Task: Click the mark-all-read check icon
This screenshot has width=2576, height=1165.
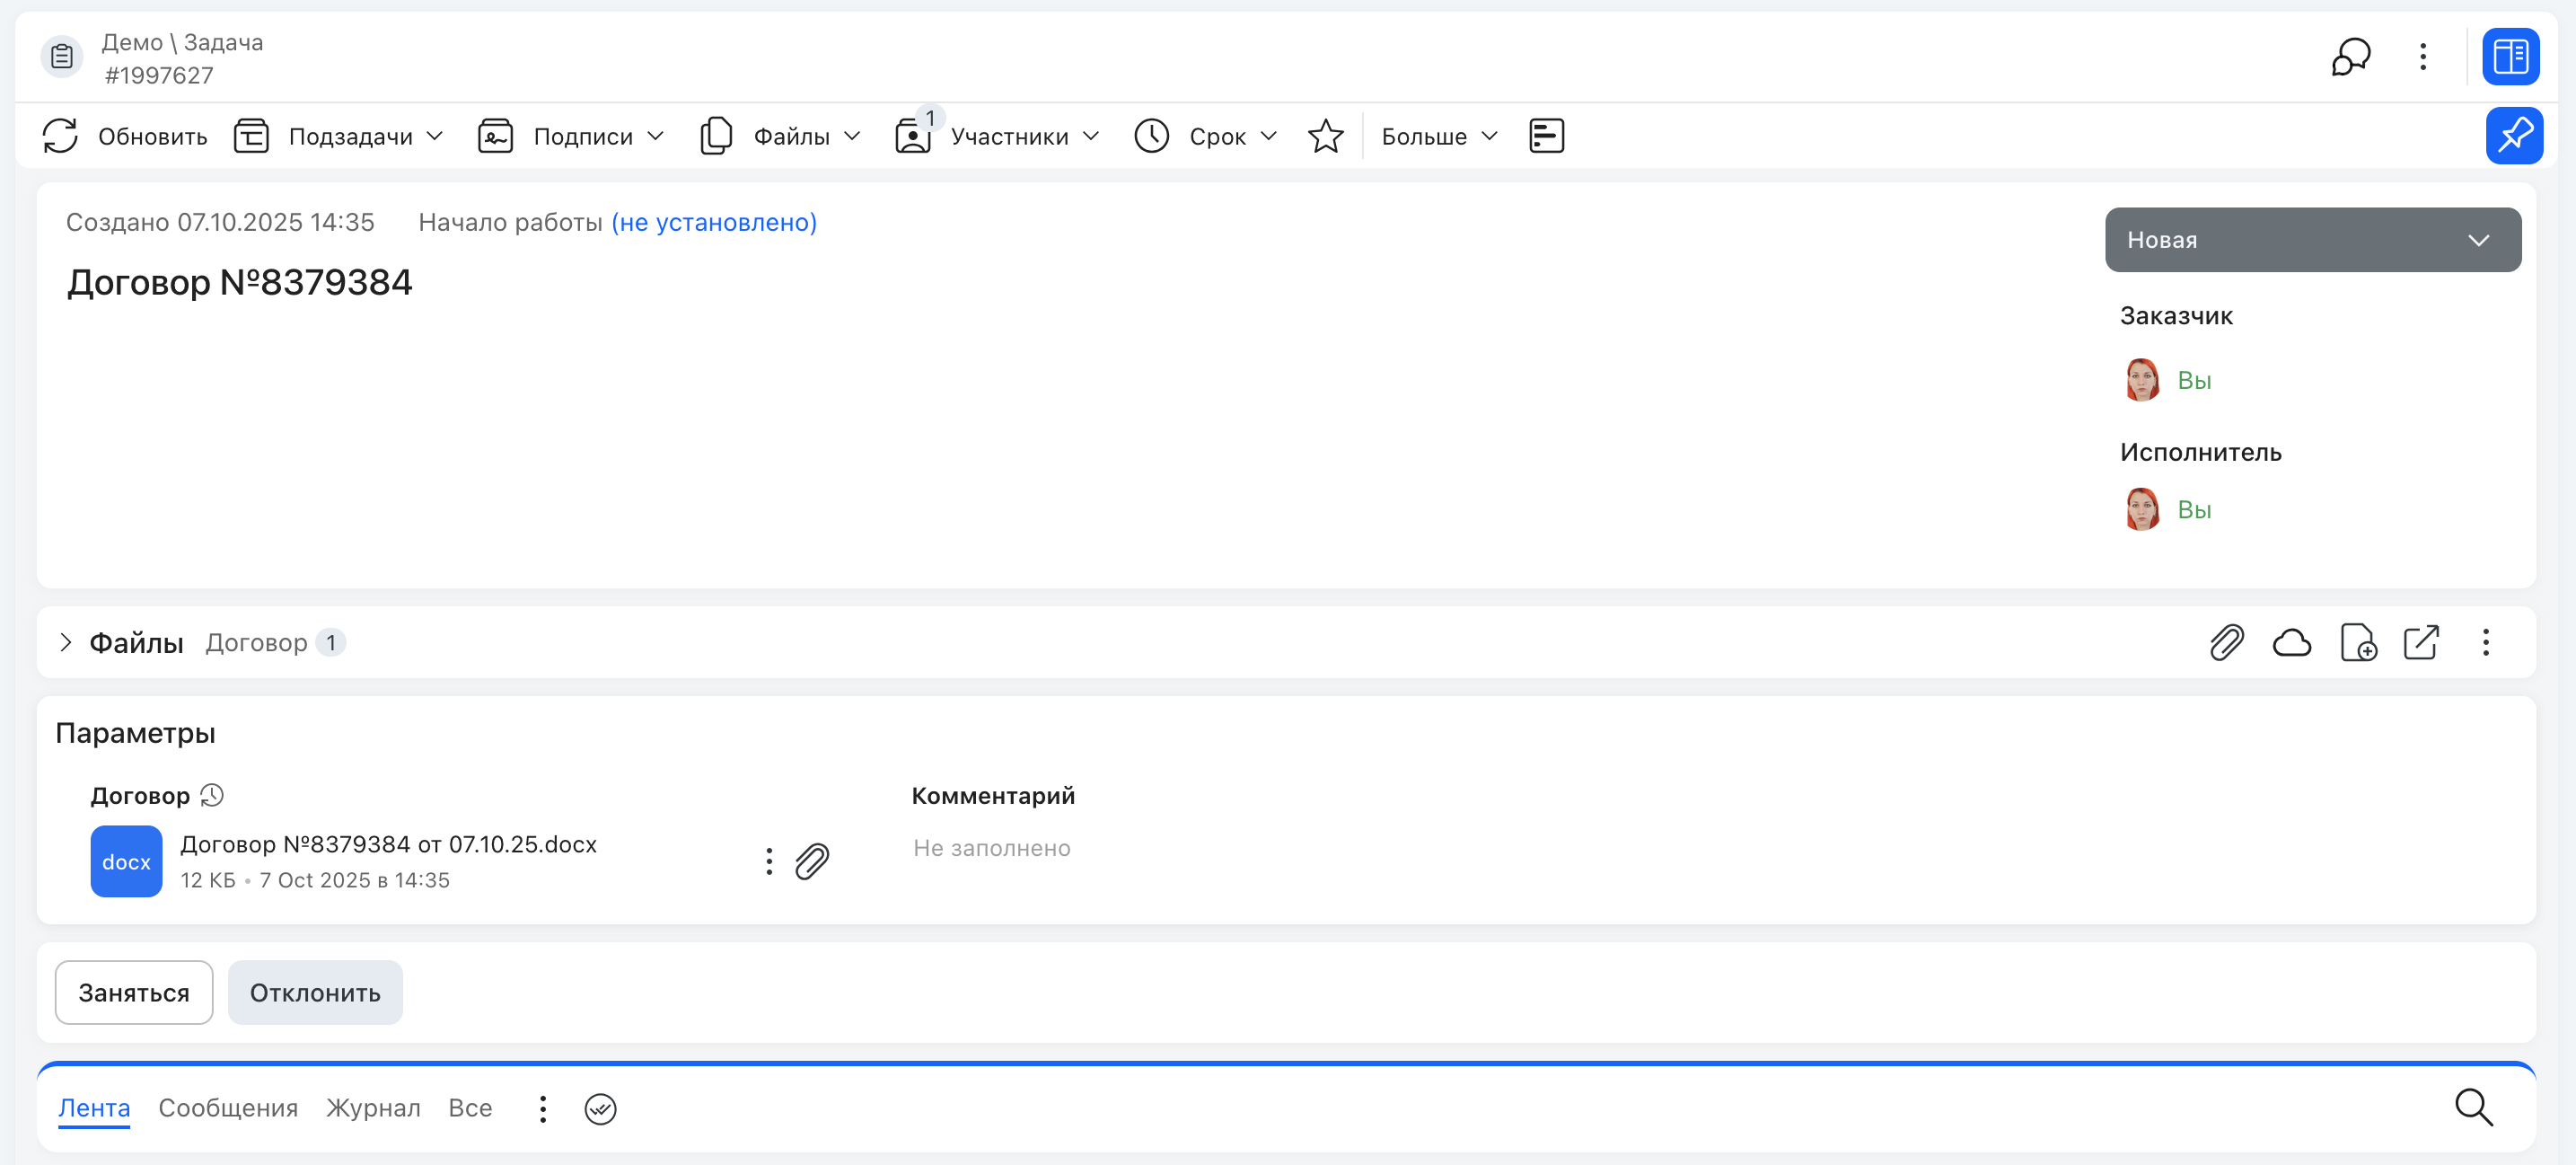Action: point(600,1109)
